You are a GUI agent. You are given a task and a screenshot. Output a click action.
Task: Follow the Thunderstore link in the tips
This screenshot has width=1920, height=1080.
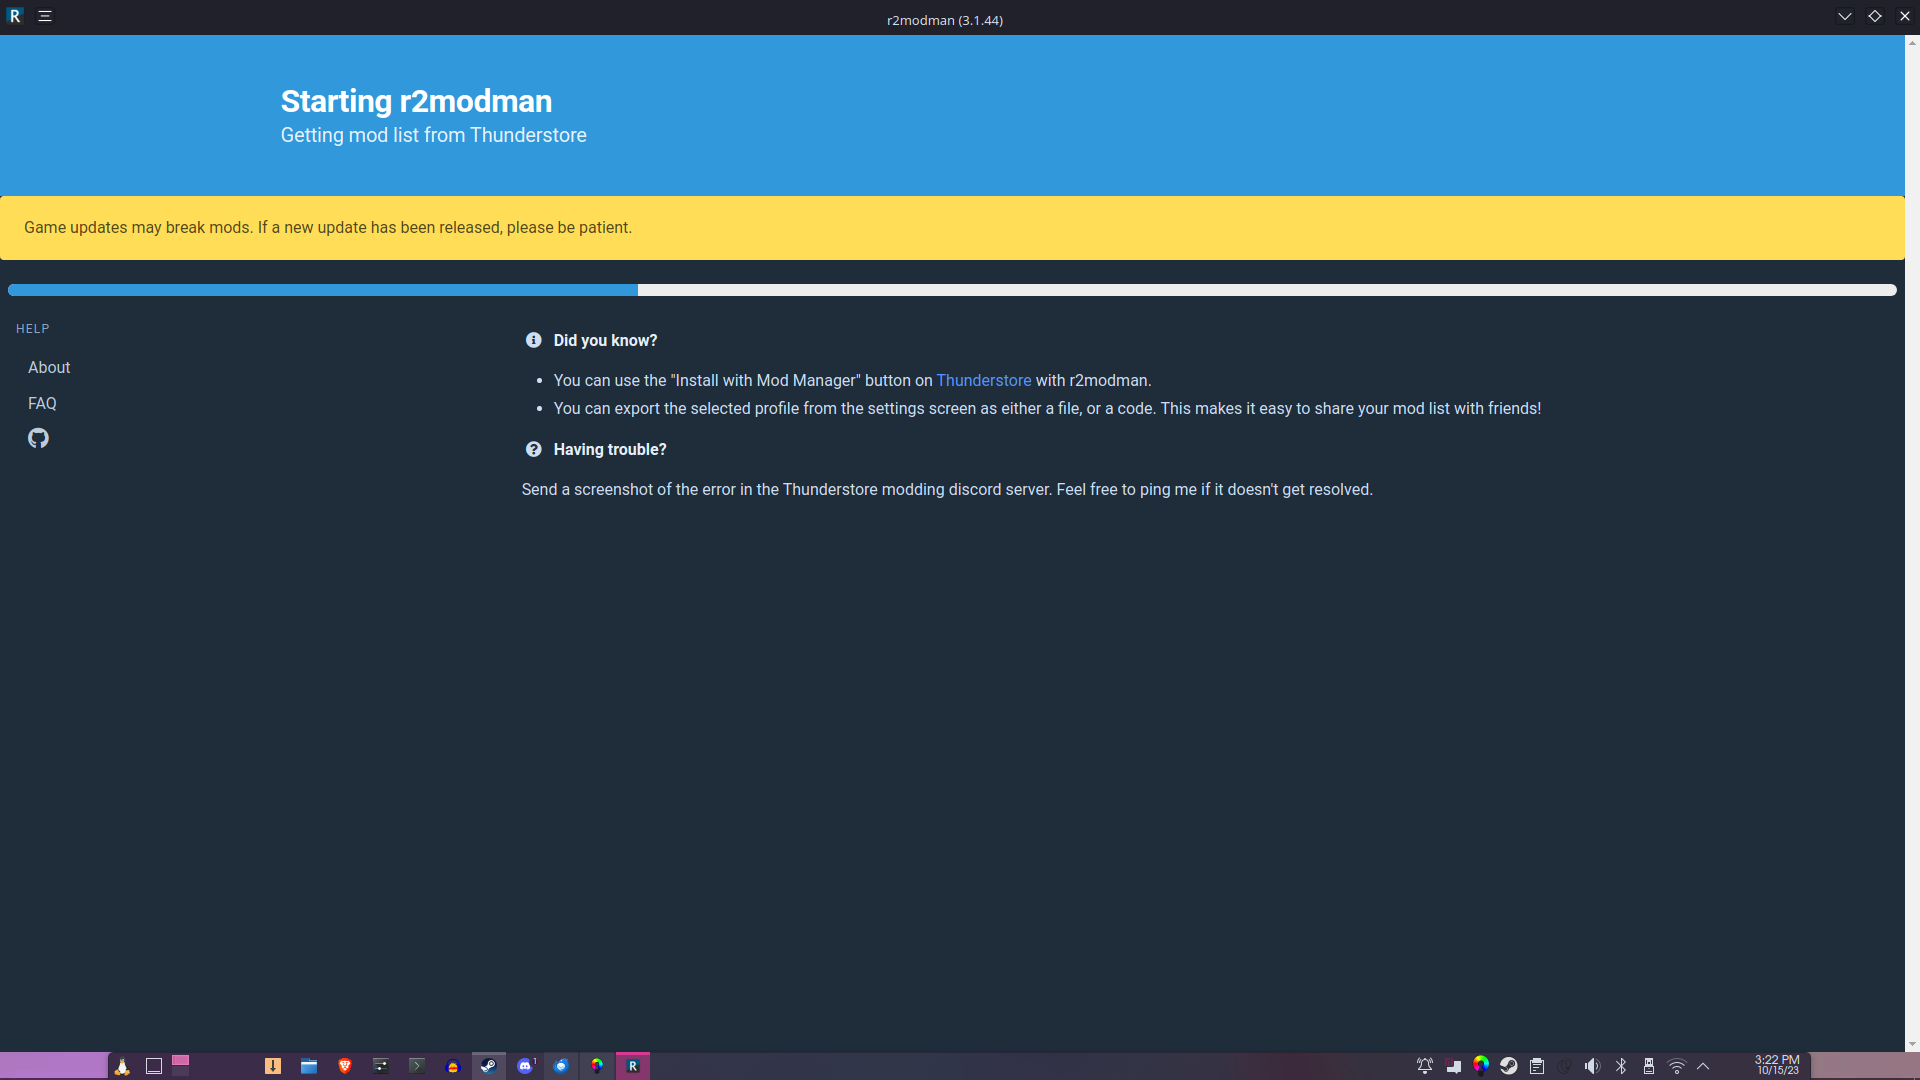coord(983,380)
